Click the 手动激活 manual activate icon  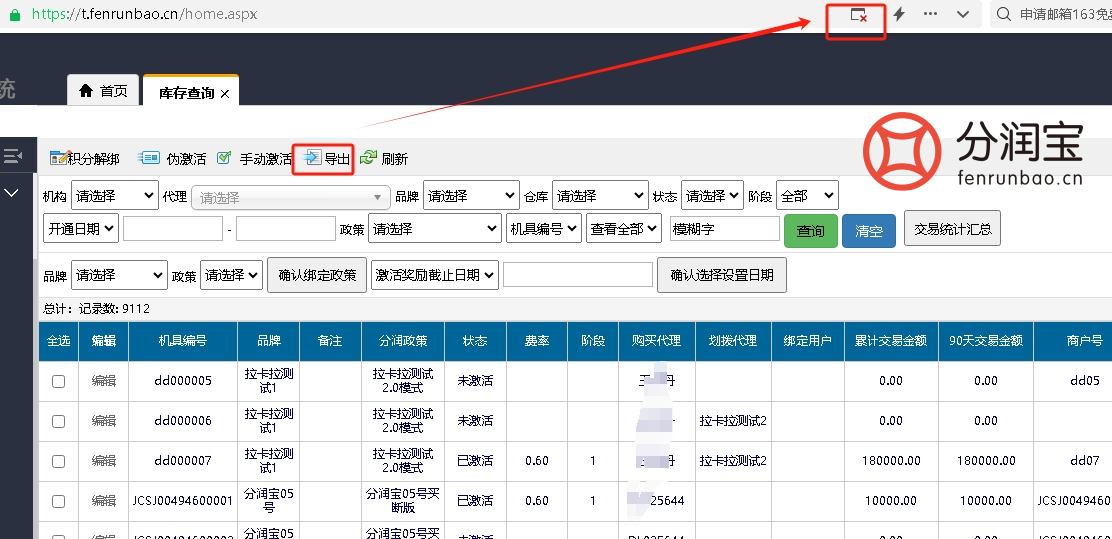pyautogui.click(x=225, y=158)
